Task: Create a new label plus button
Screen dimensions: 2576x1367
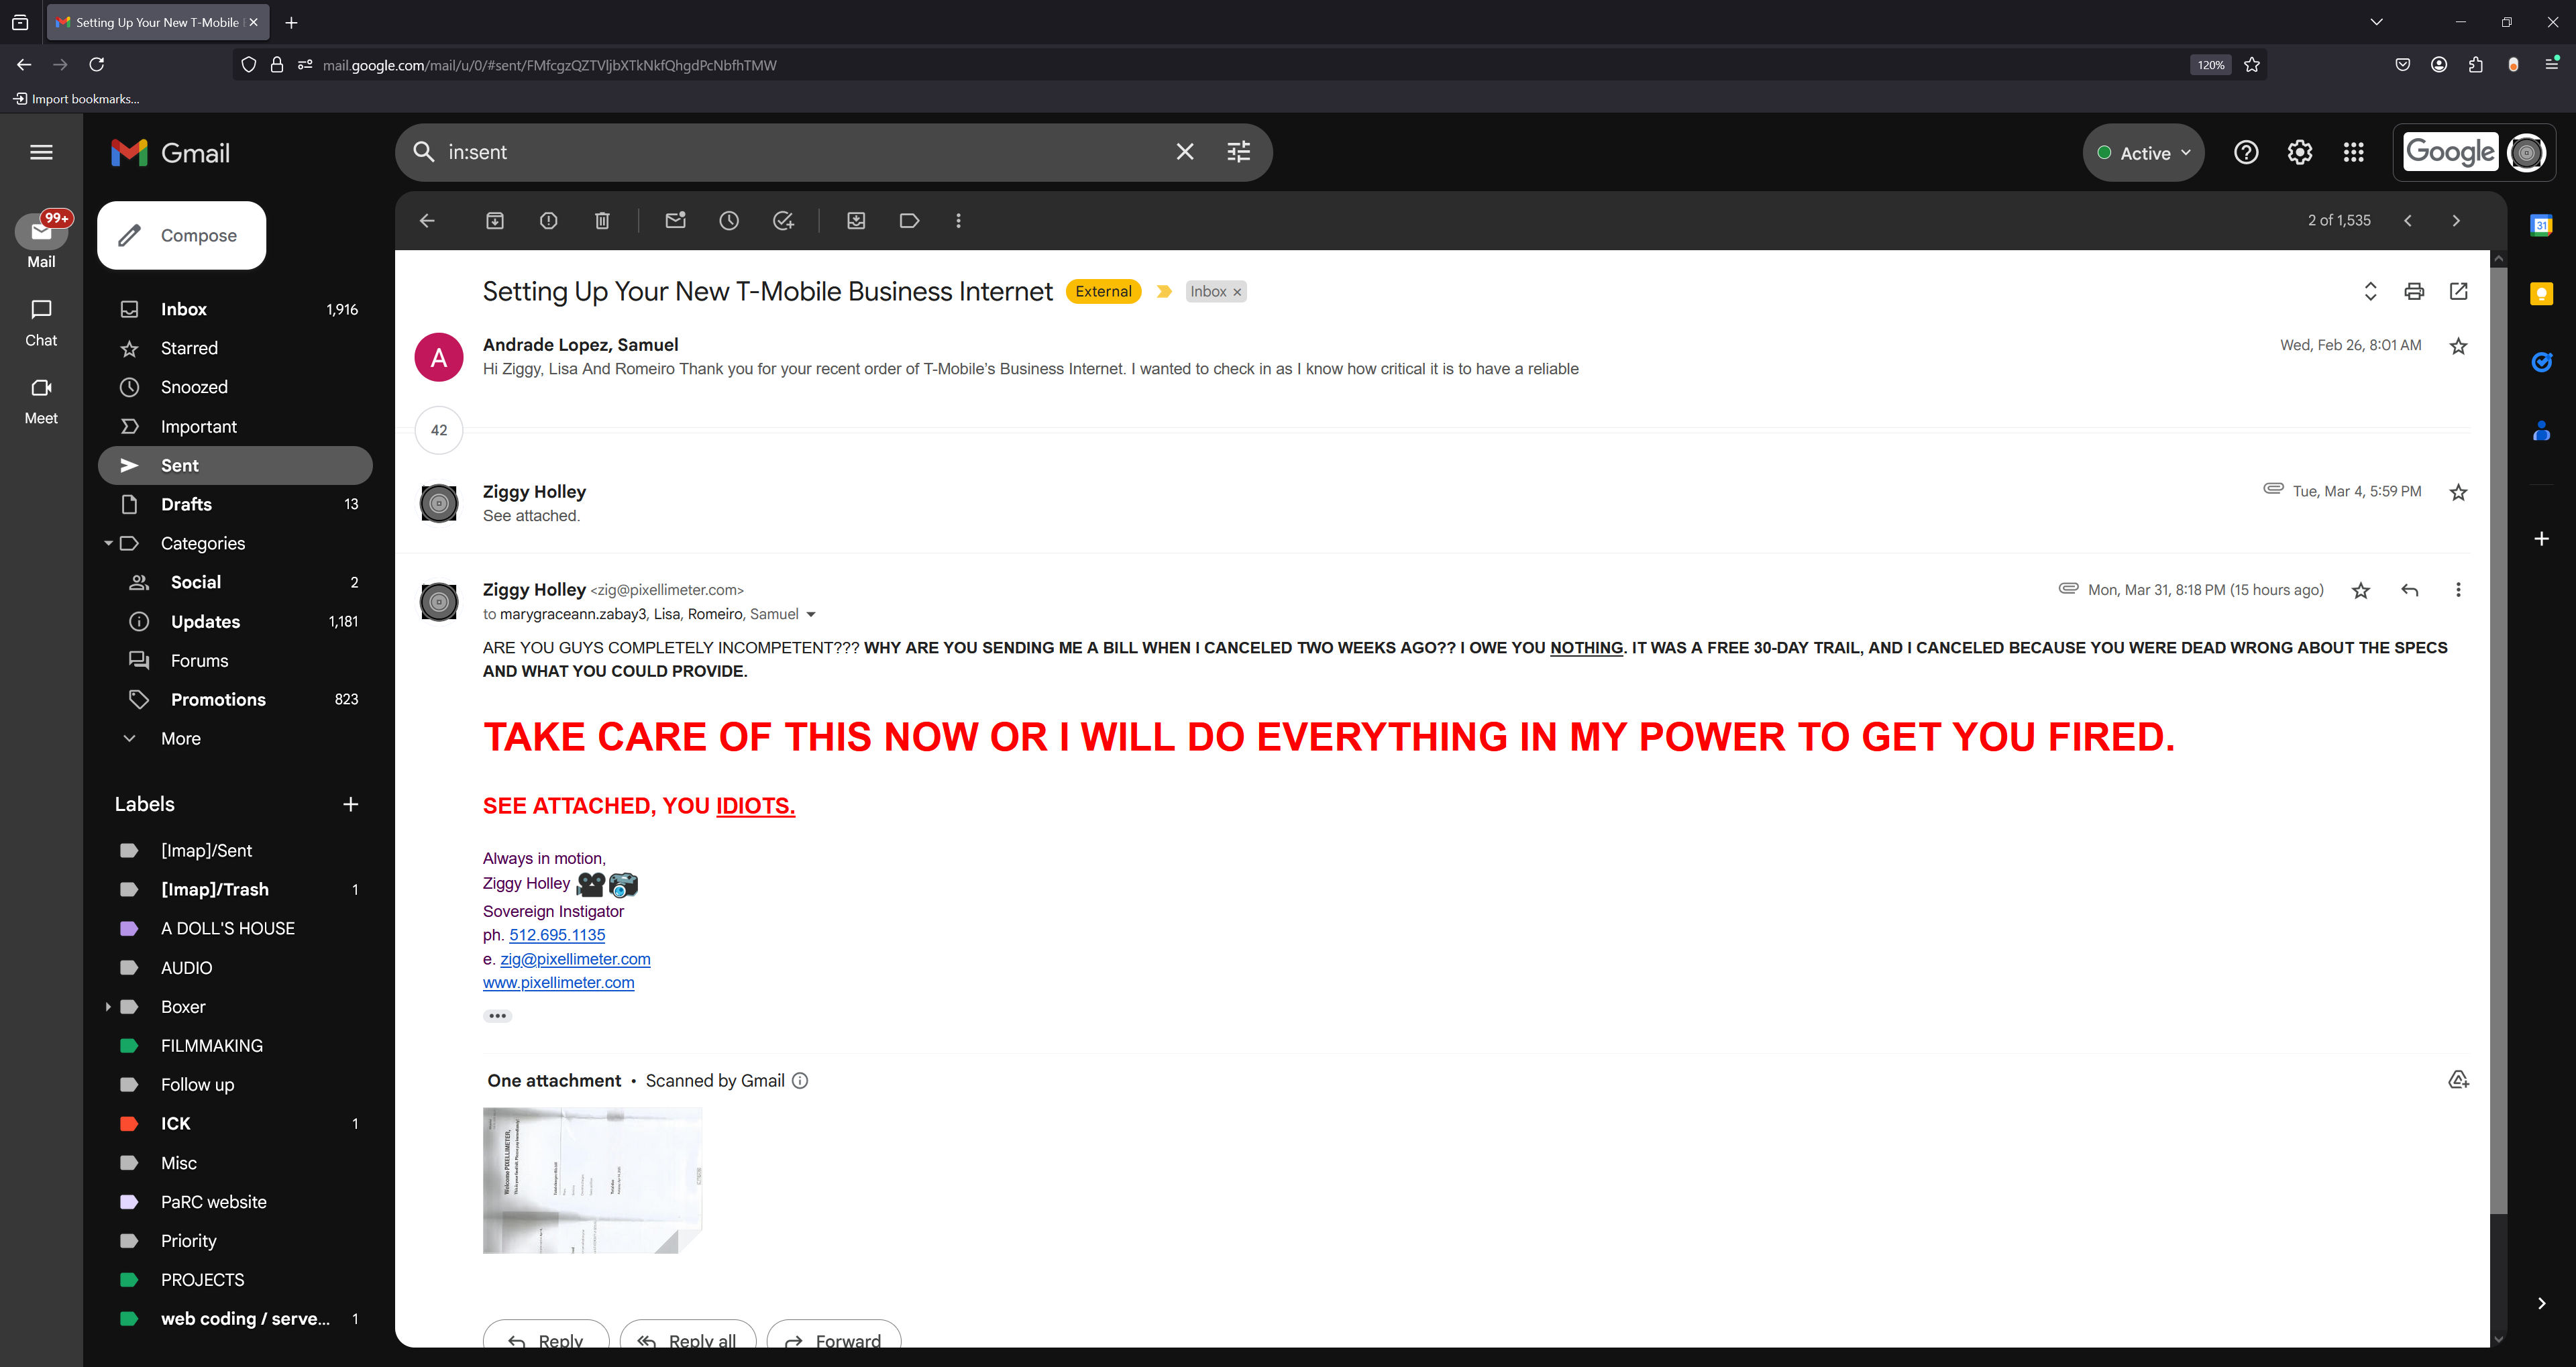Action: point(350,804)
